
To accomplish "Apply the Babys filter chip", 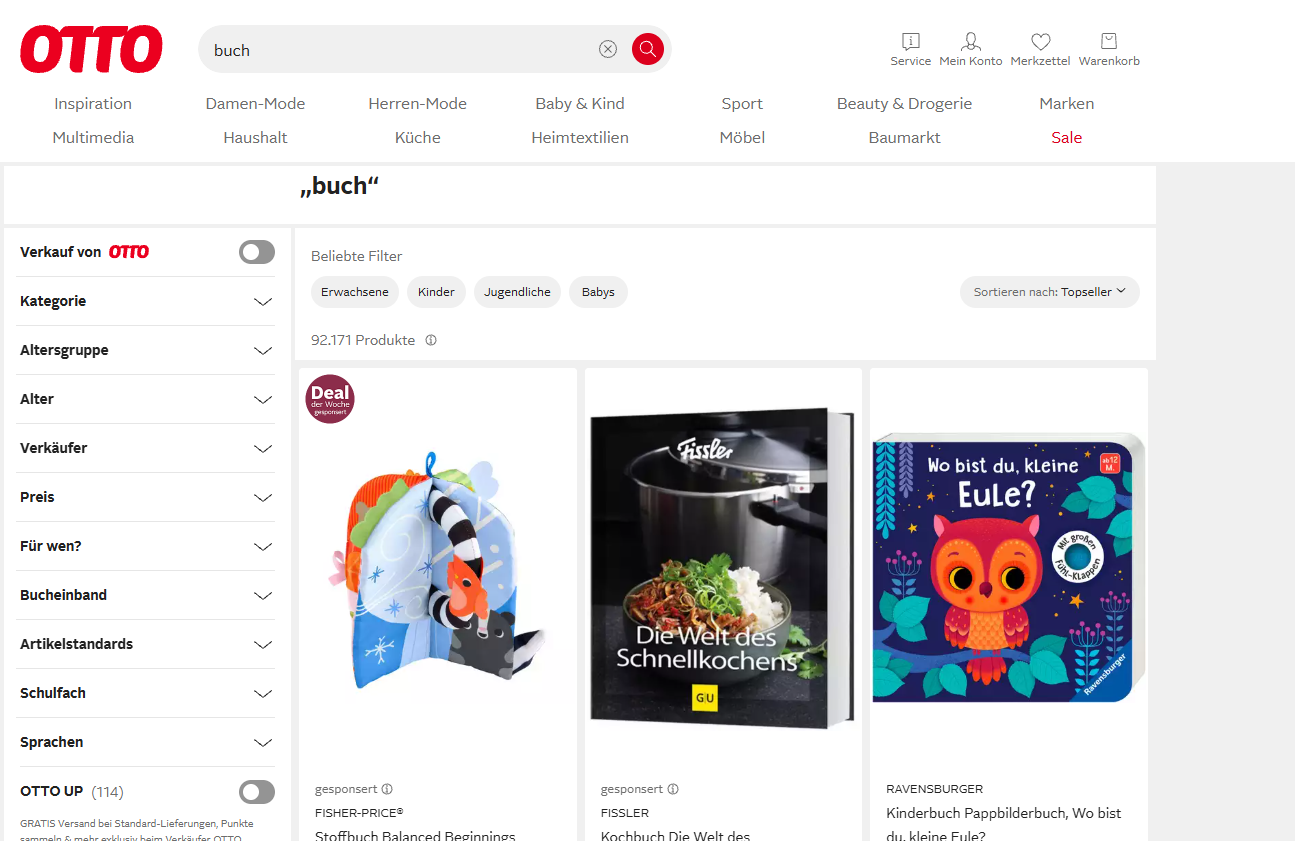I will click(x=598, y=292).
